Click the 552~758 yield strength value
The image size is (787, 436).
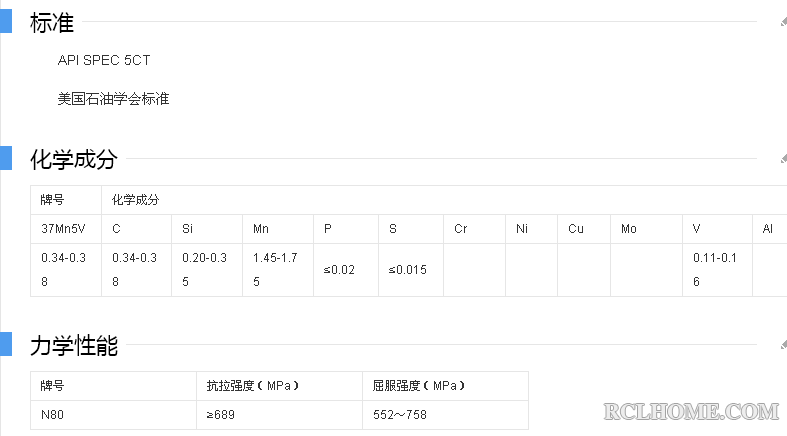pyautogui.click(x=445, y=415)
